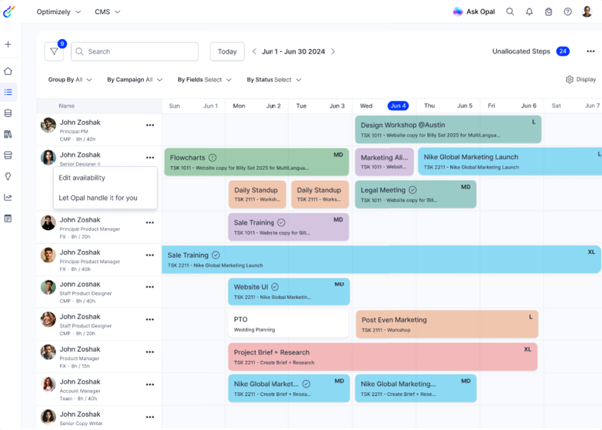Click the Today button
This screenshot has width=602, height=430.
(x=227, y=51)
